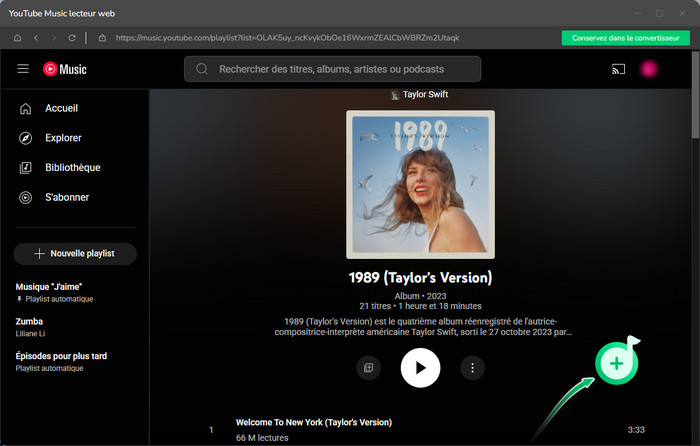
Task: Click the 3:33 track duration
Action: 636,429
